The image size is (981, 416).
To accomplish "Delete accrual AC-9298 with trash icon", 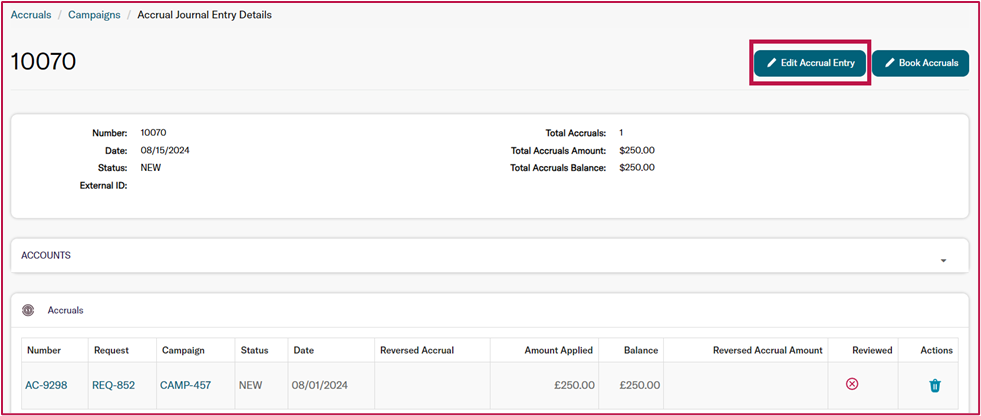I will pyautogui.click(x=935, y=385).
